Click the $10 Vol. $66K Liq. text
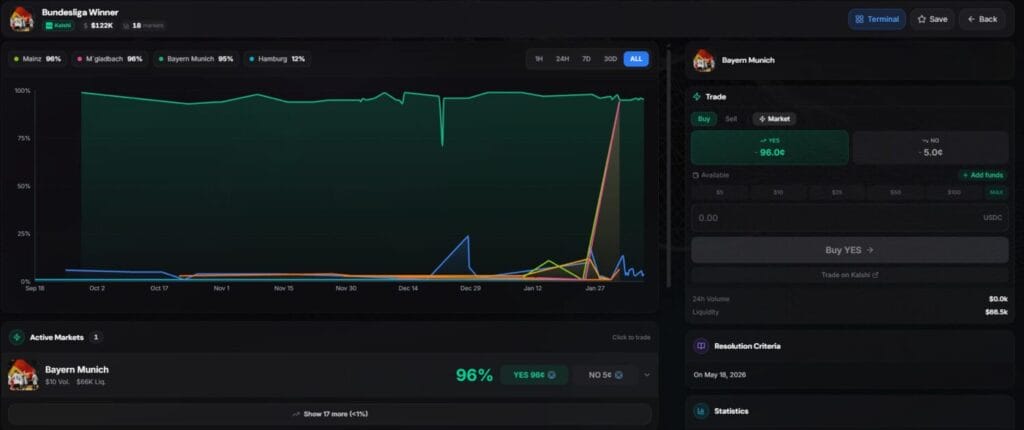This screenshot has height=430, width=1024. tap(75, 382)
